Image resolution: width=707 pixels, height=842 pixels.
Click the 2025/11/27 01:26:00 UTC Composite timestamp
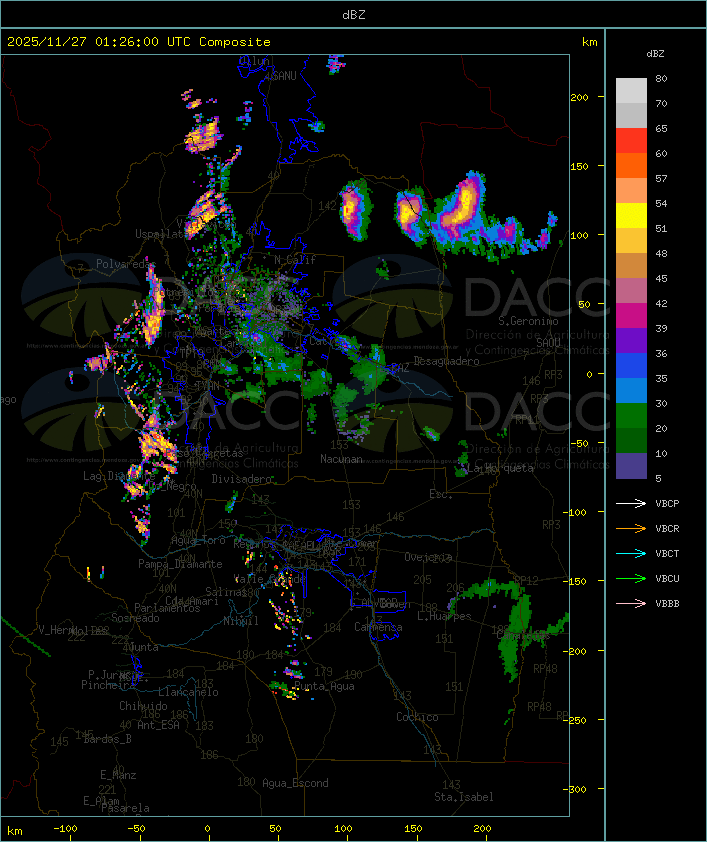(139, 42)
